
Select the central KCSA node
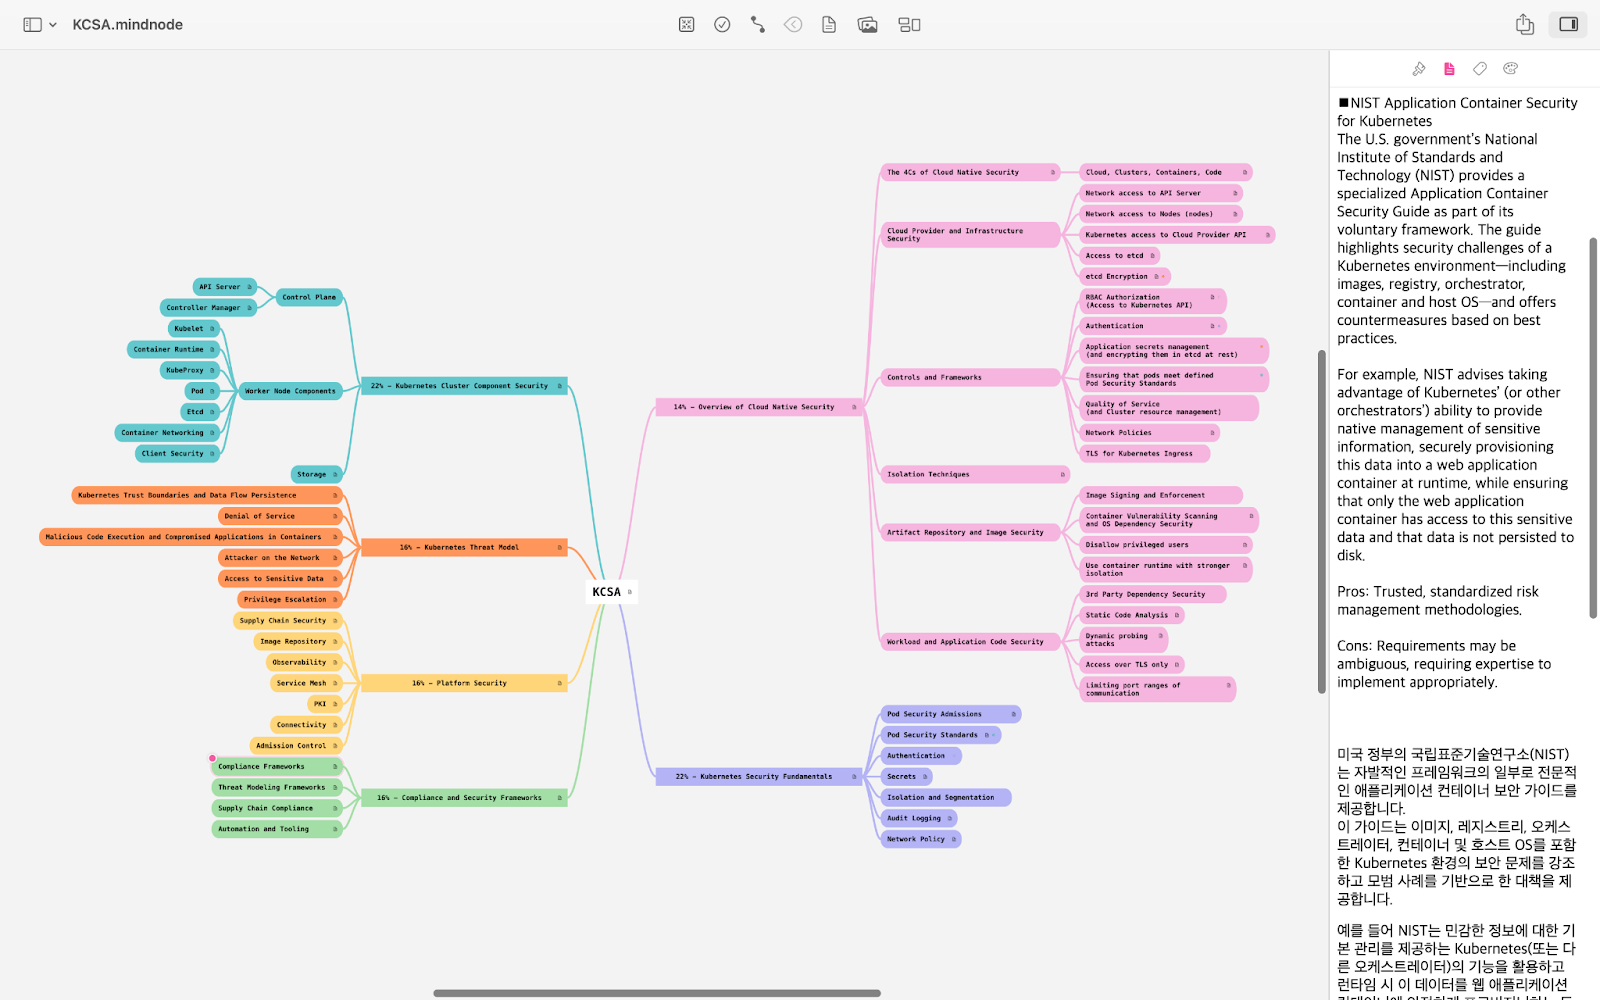pyautogui.click(x=610, y=592)
